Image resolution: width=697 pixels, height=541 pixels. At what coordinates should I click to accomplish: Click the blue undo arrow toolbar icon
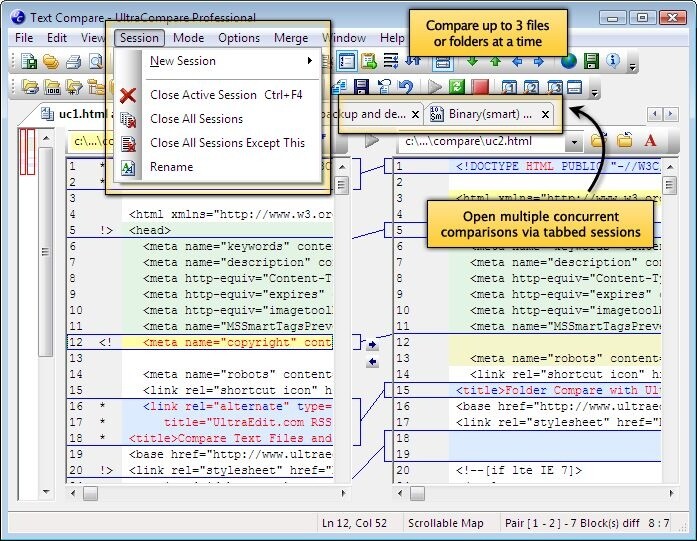tap(406, 88)
